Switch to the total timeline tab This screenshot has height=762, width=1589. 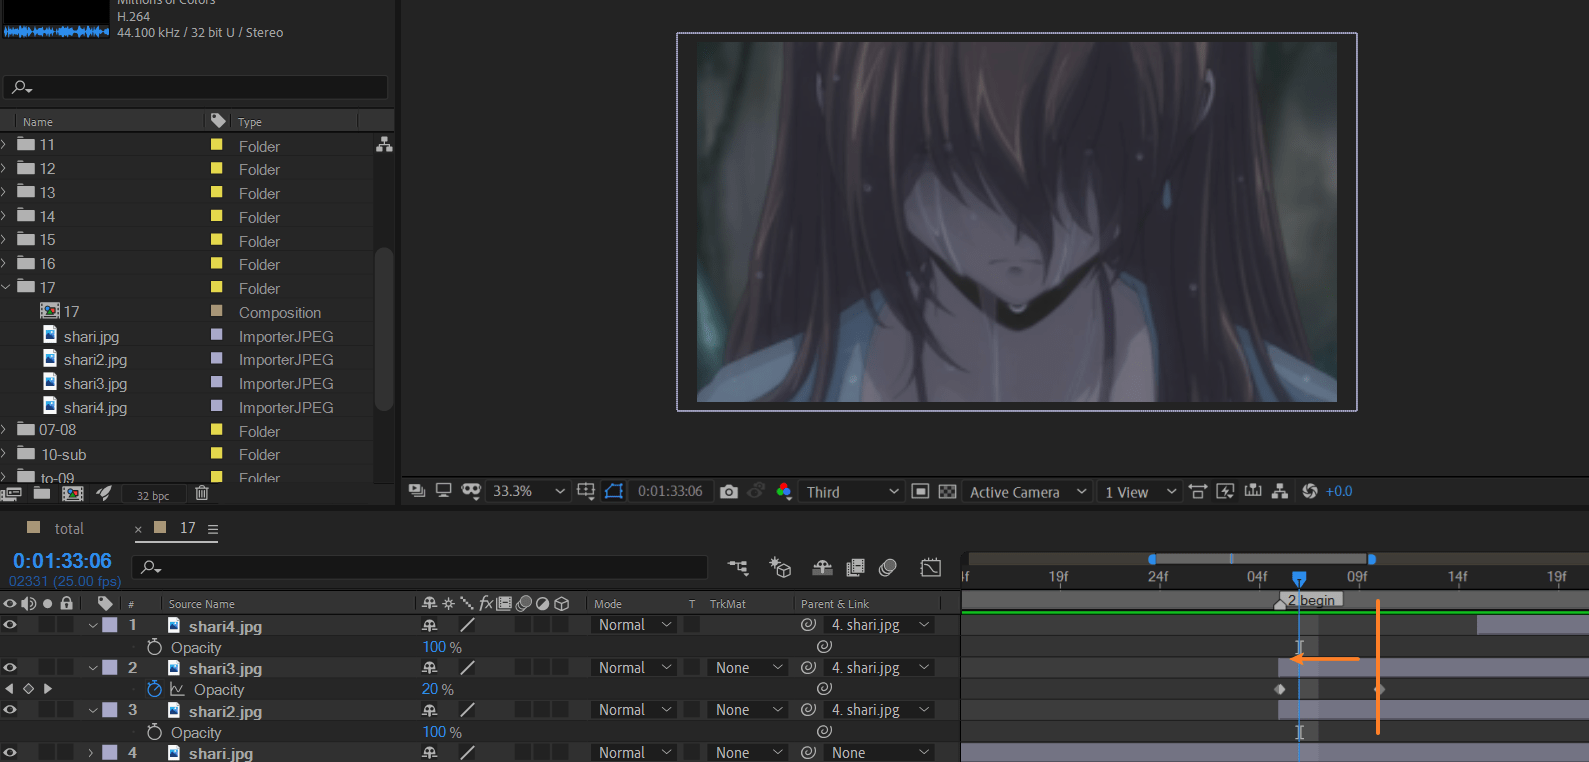point(69,528)
